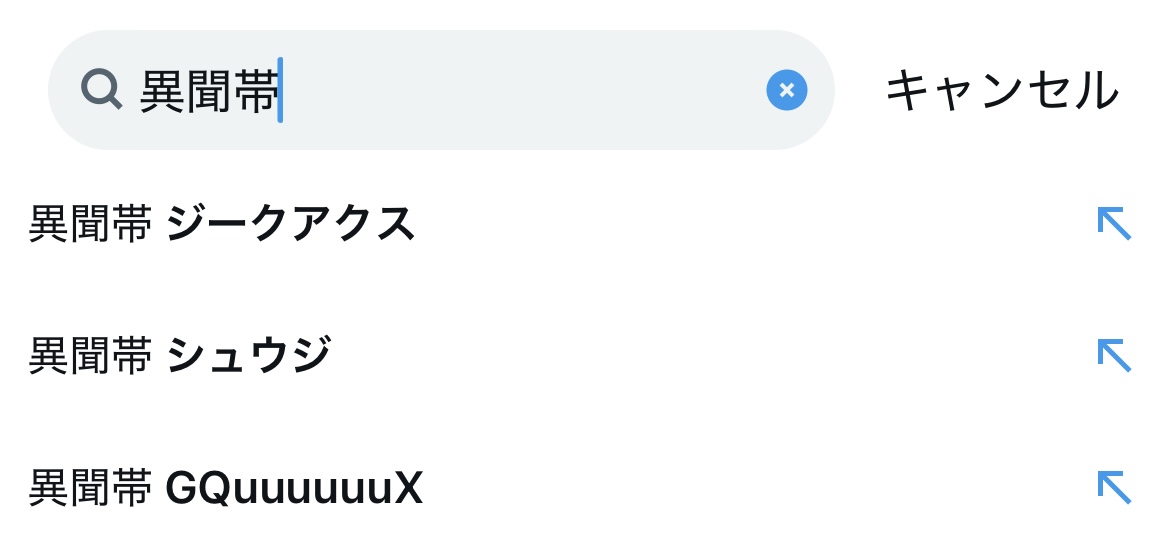This screenshot has width=1170, height=553.
Task: Click empty area inside the search bar
Action: [520, 90]
